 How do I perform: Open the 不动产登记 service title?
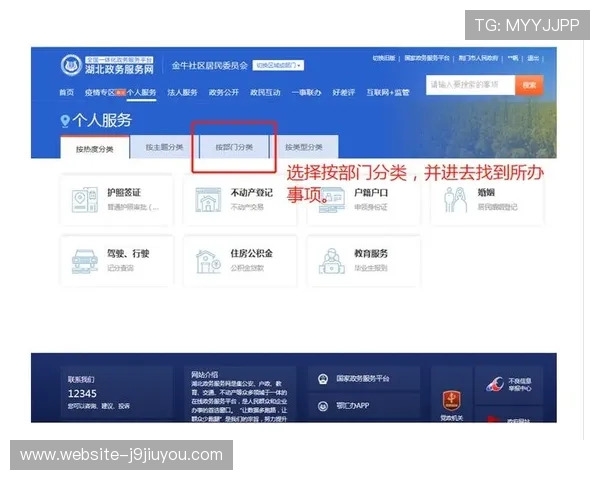pyautogui.click(x=252, y=193)
